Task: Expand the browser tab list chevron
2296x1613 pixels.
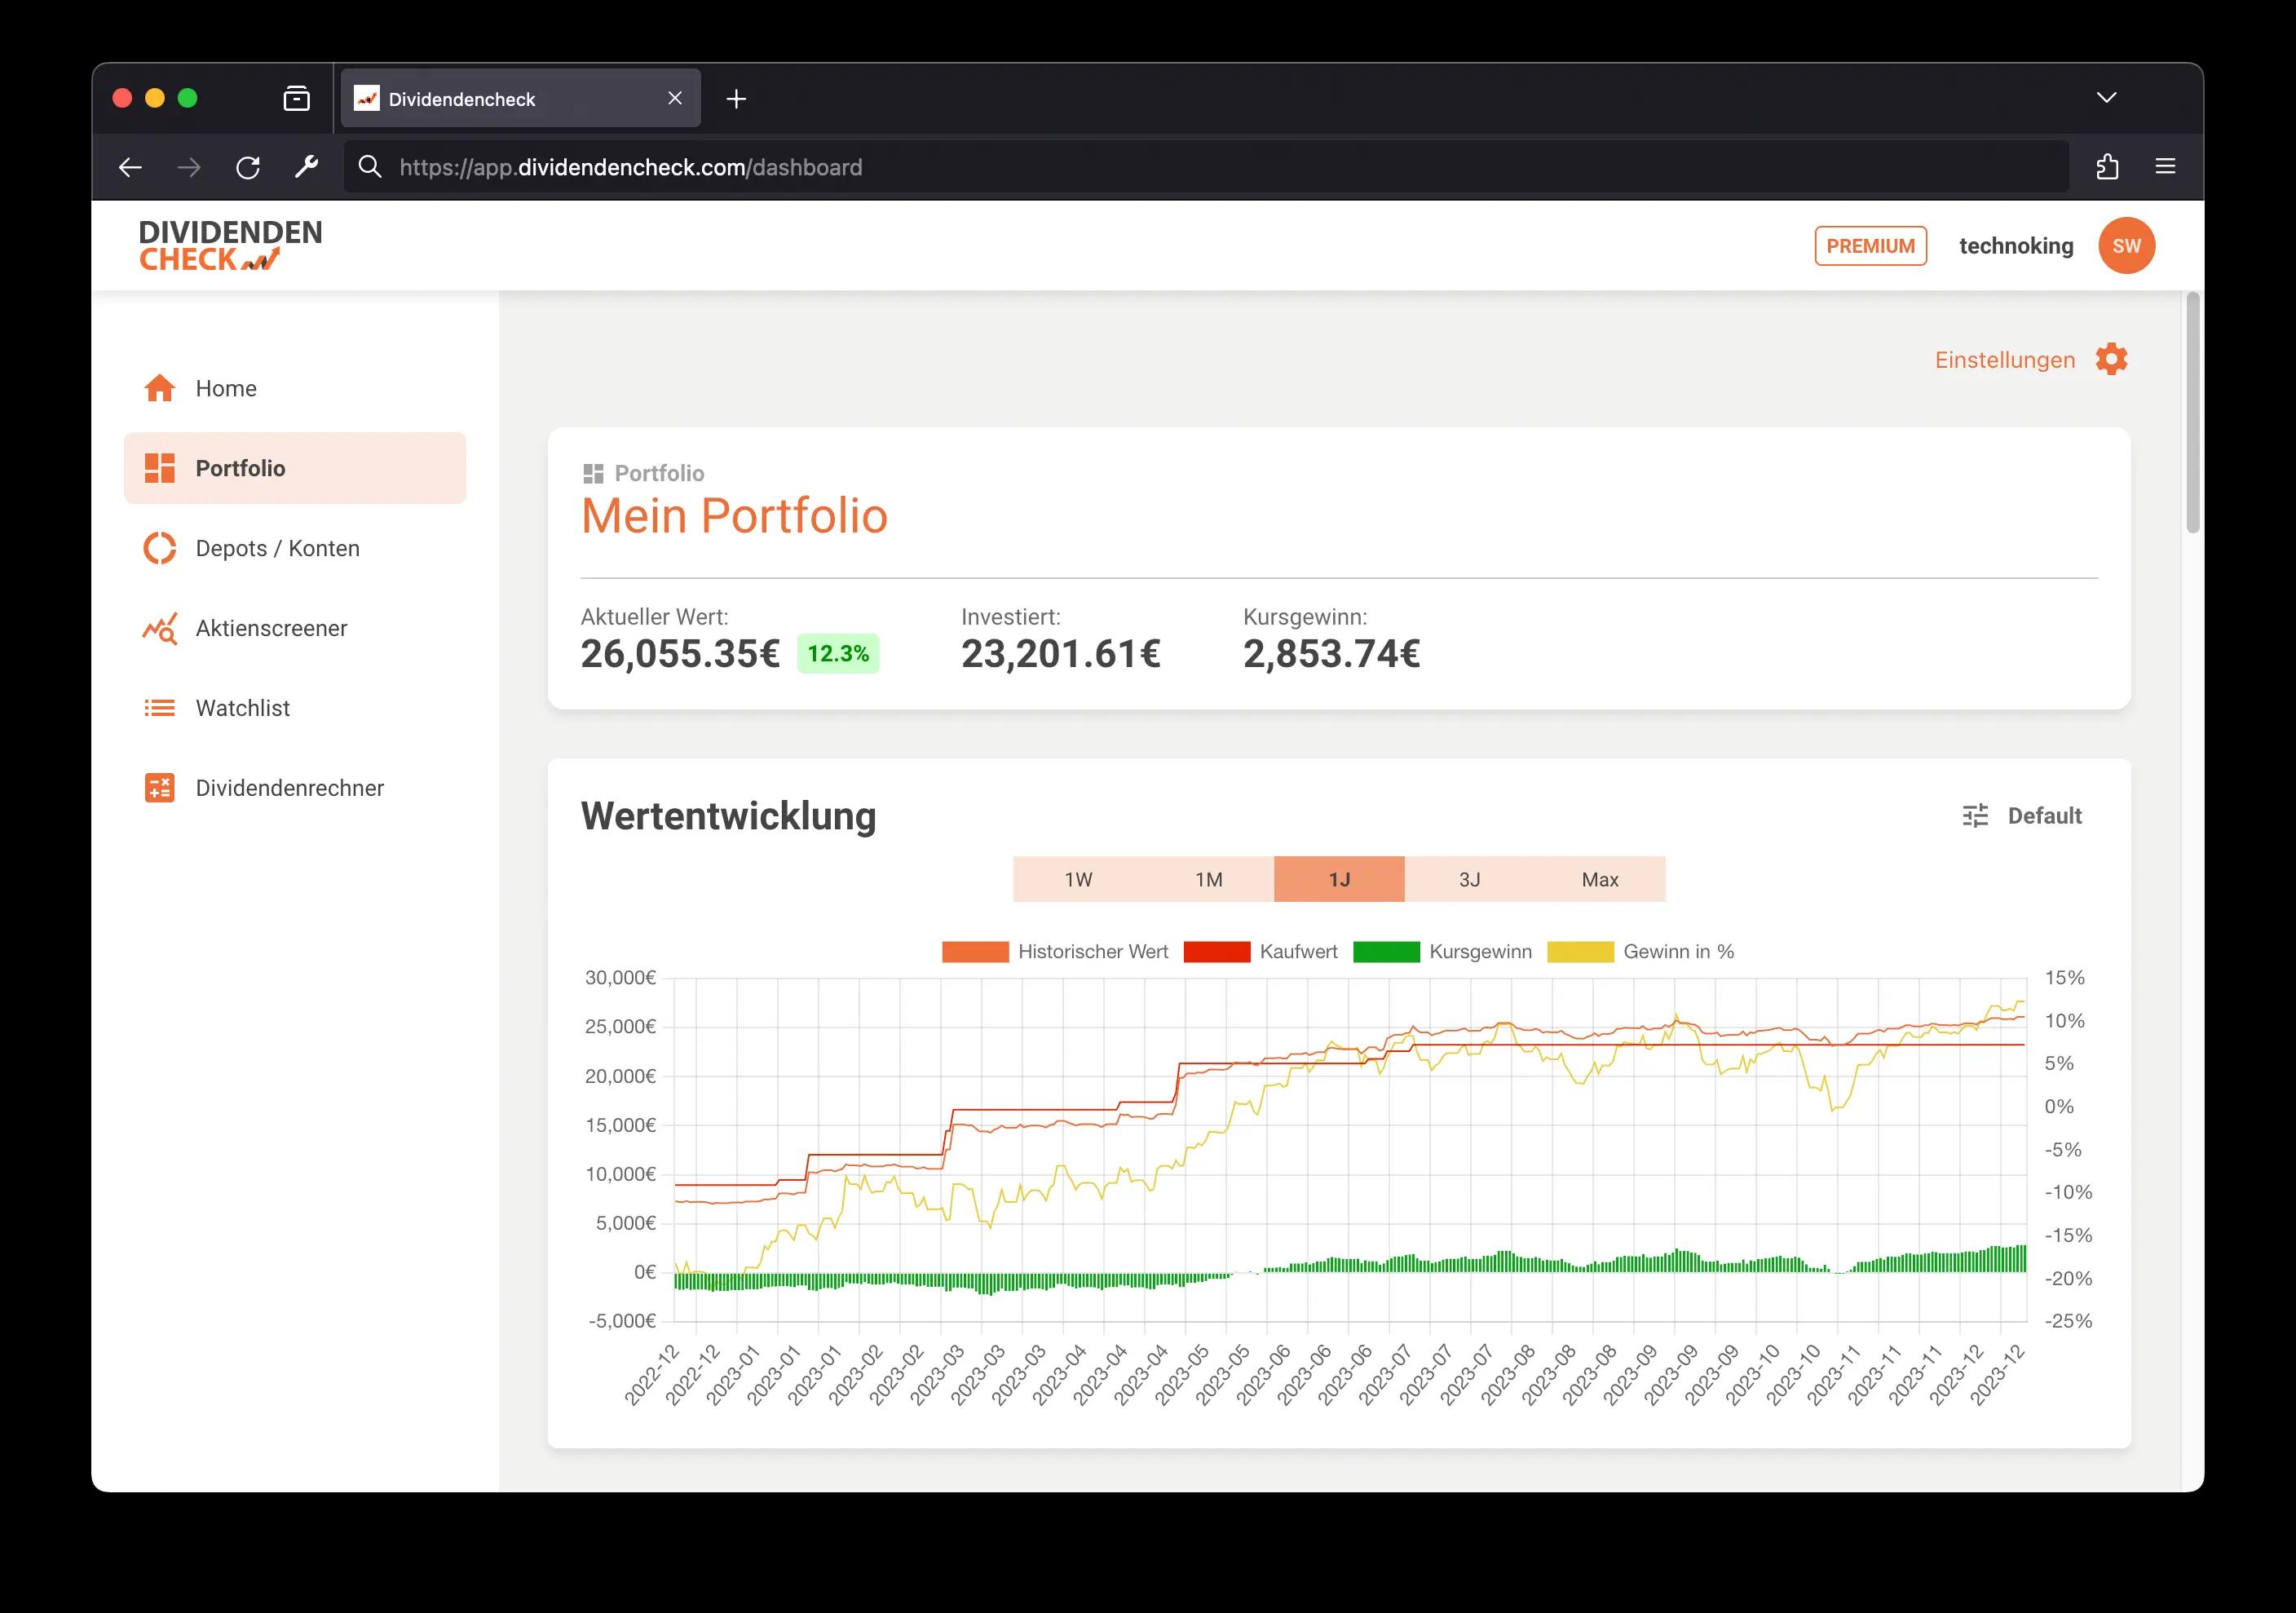Action: [x=2107, y=98]
